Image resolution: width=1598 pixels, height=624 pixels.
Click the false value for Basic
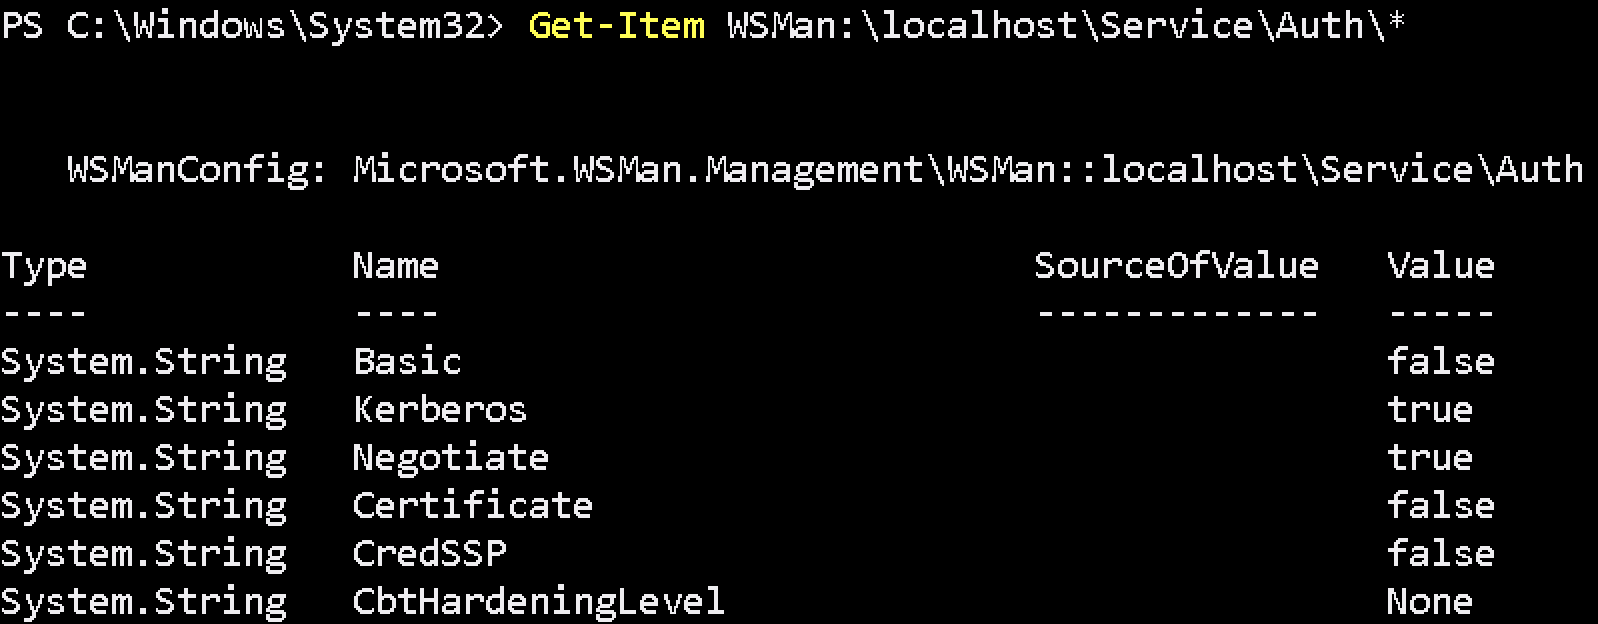point(1440,361)
